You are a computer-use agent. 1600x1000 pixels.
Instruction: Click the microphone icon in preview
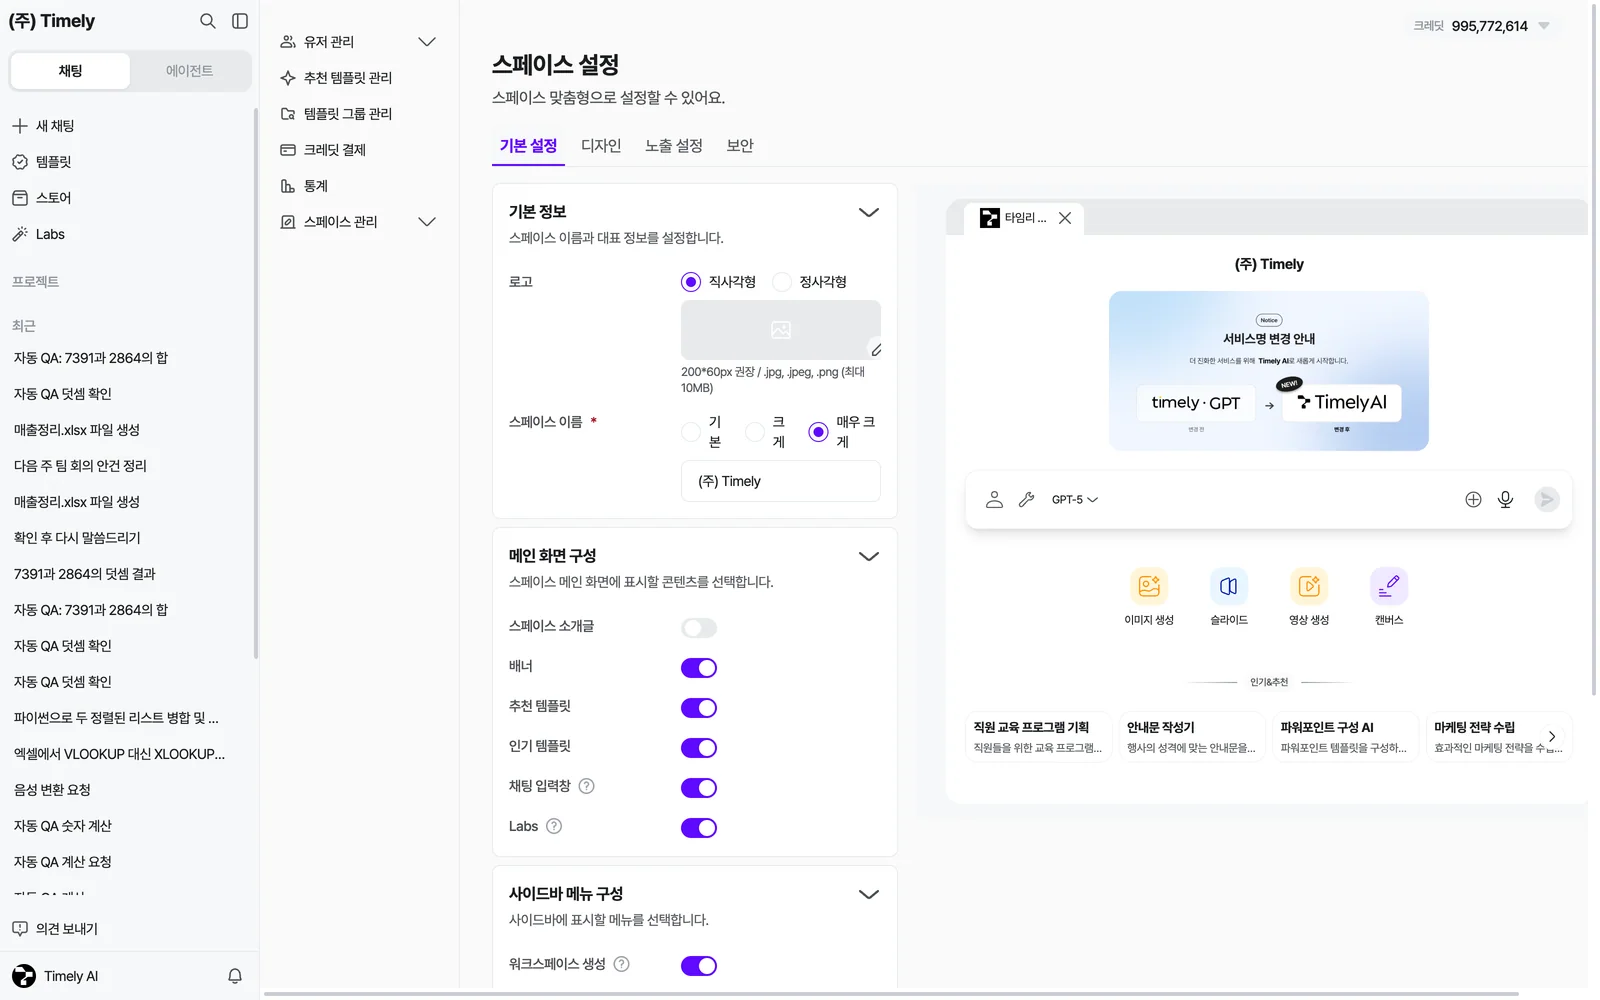[1505, 499]
